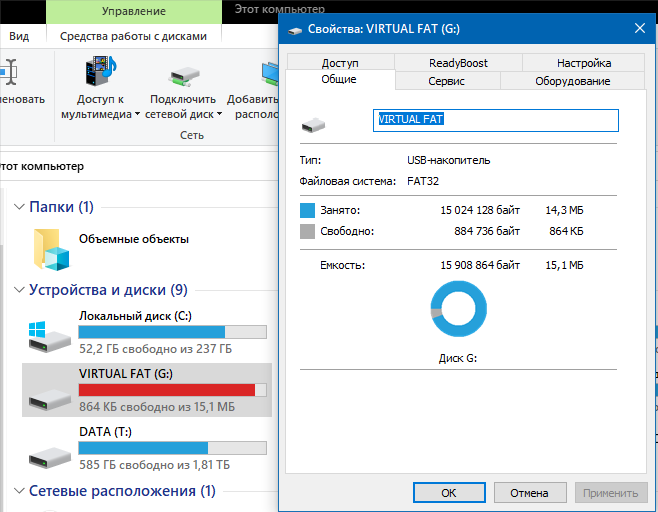Click the 'Сеть' ribbon group label
658x512 pixels.
pos(192,135)
